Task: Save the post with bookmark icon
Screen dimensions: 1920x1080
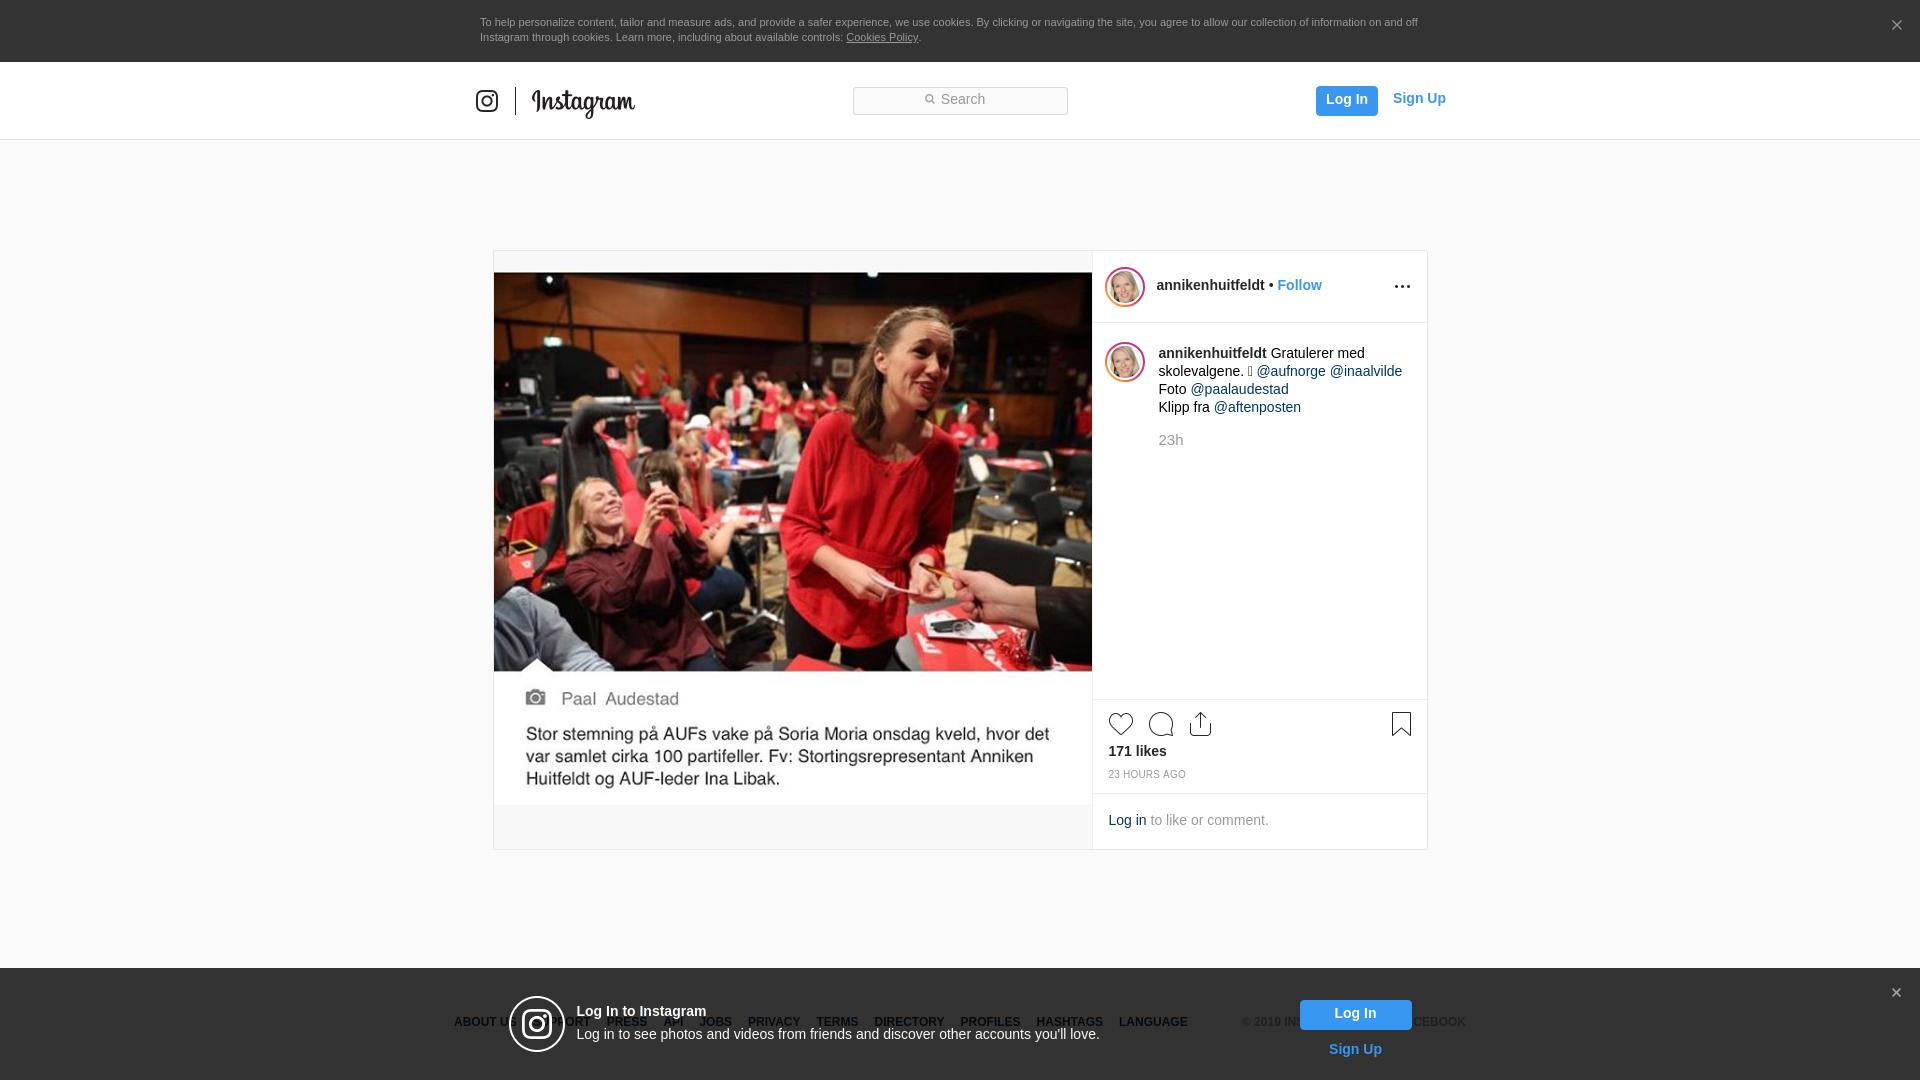Action: pyautogui.click(x=1401, y=724)
